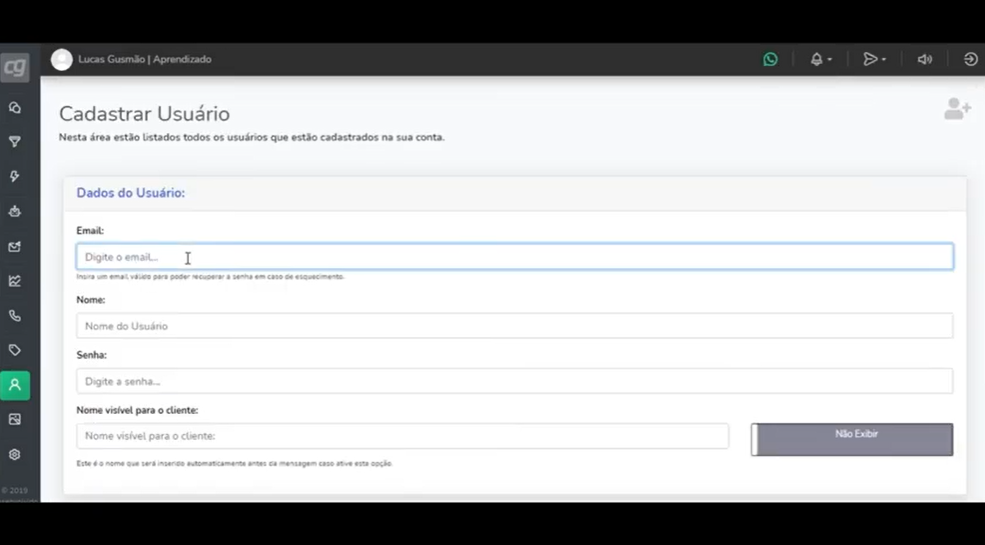Toggle the Não Exibir switch
The width and height of the screenshot is (985, 545).
(x=852, y=439)
